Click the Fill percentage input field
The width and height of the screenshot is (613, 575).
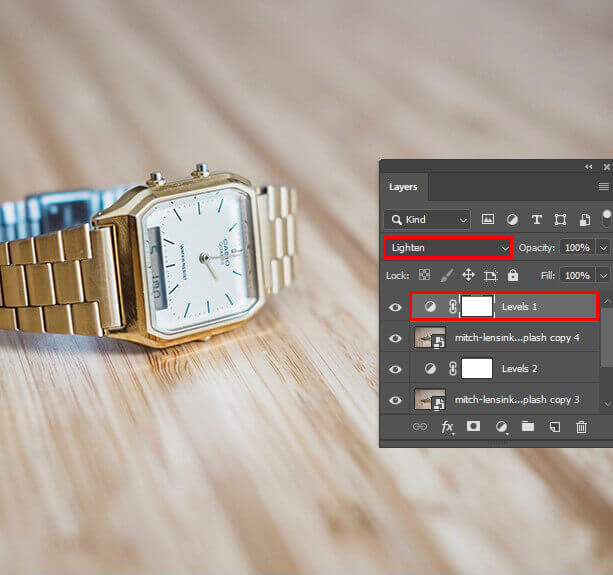tap(577, 275)
